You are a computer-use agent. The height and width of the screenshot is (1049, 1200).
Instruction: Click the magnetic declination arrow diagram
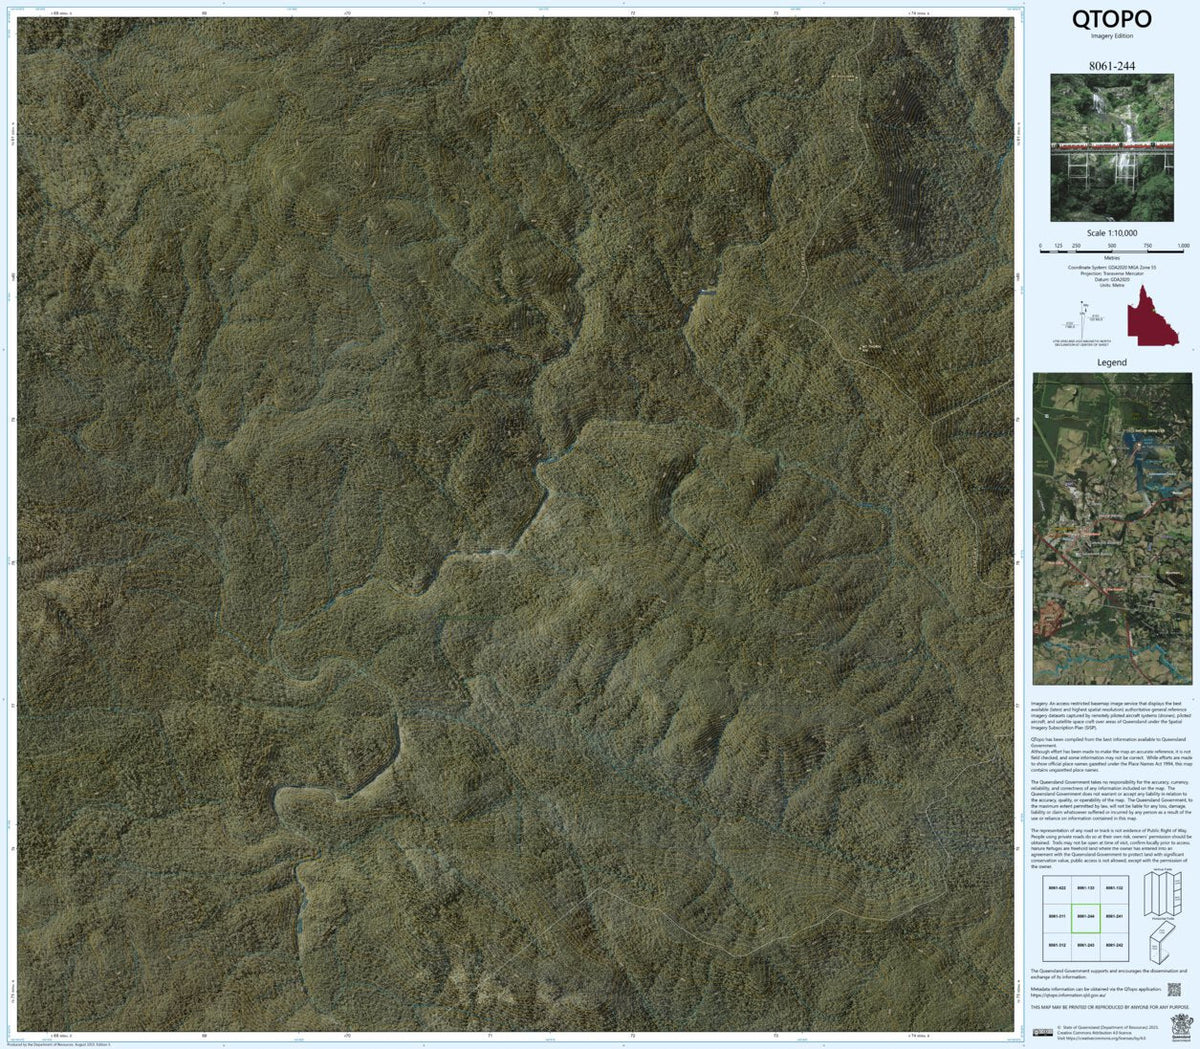pos(1083,320)
